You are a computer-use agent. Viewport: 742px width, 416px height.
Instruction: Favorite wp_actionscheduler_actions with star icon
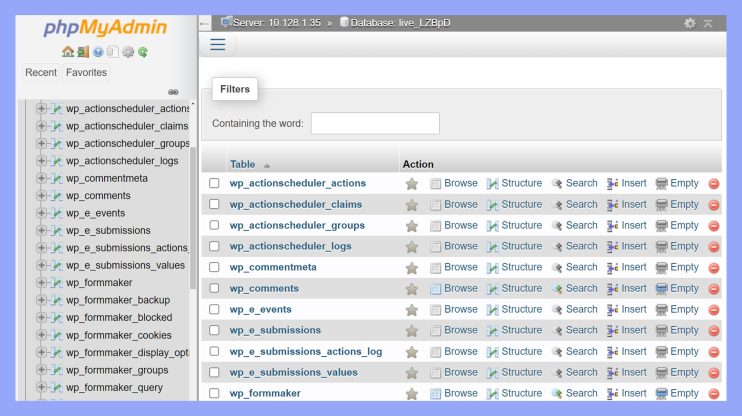[x=412, y=184]
